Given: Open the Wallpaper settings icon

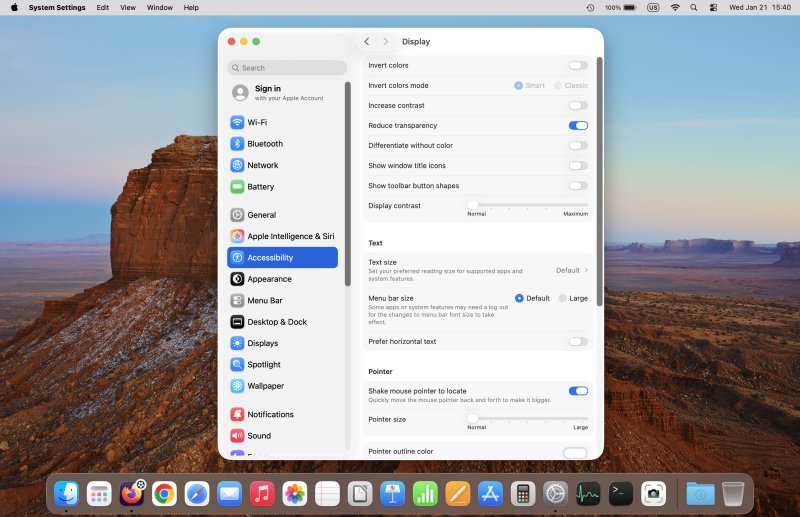Looking at the screenshot, I should [237, 386].
